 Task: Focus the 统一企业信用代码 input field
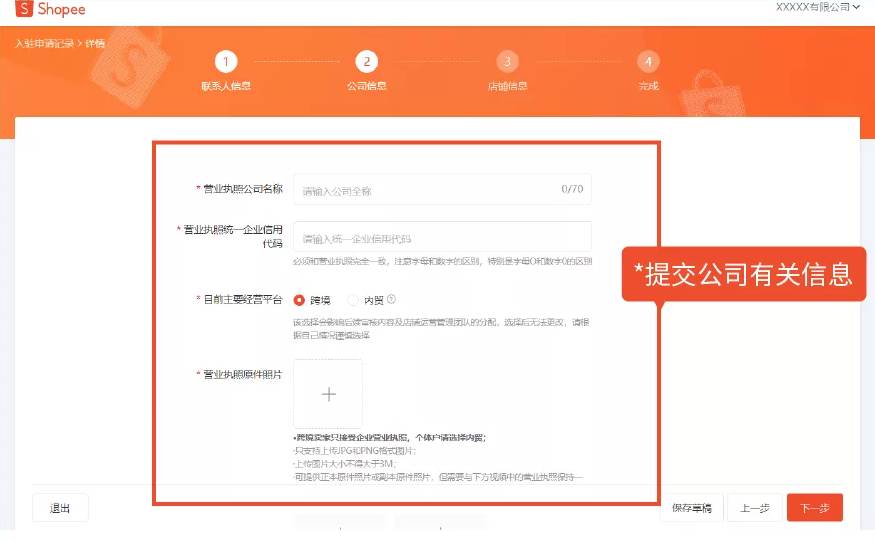coord(442,238)
